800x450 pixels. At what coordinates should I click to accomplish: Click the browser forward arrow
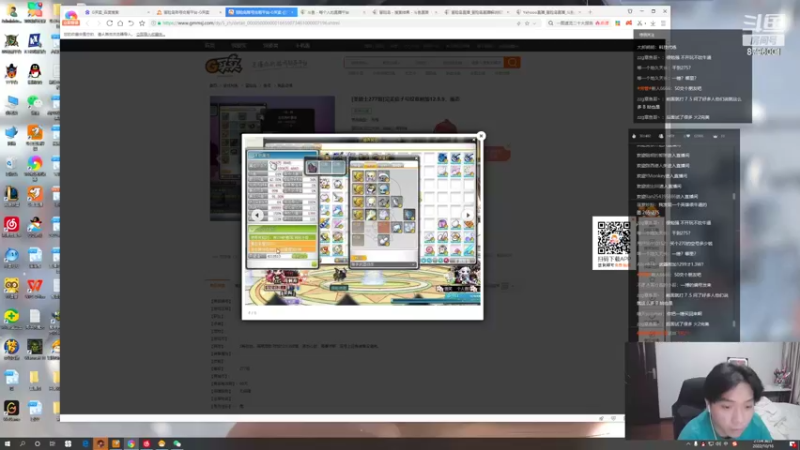point(98,23)
